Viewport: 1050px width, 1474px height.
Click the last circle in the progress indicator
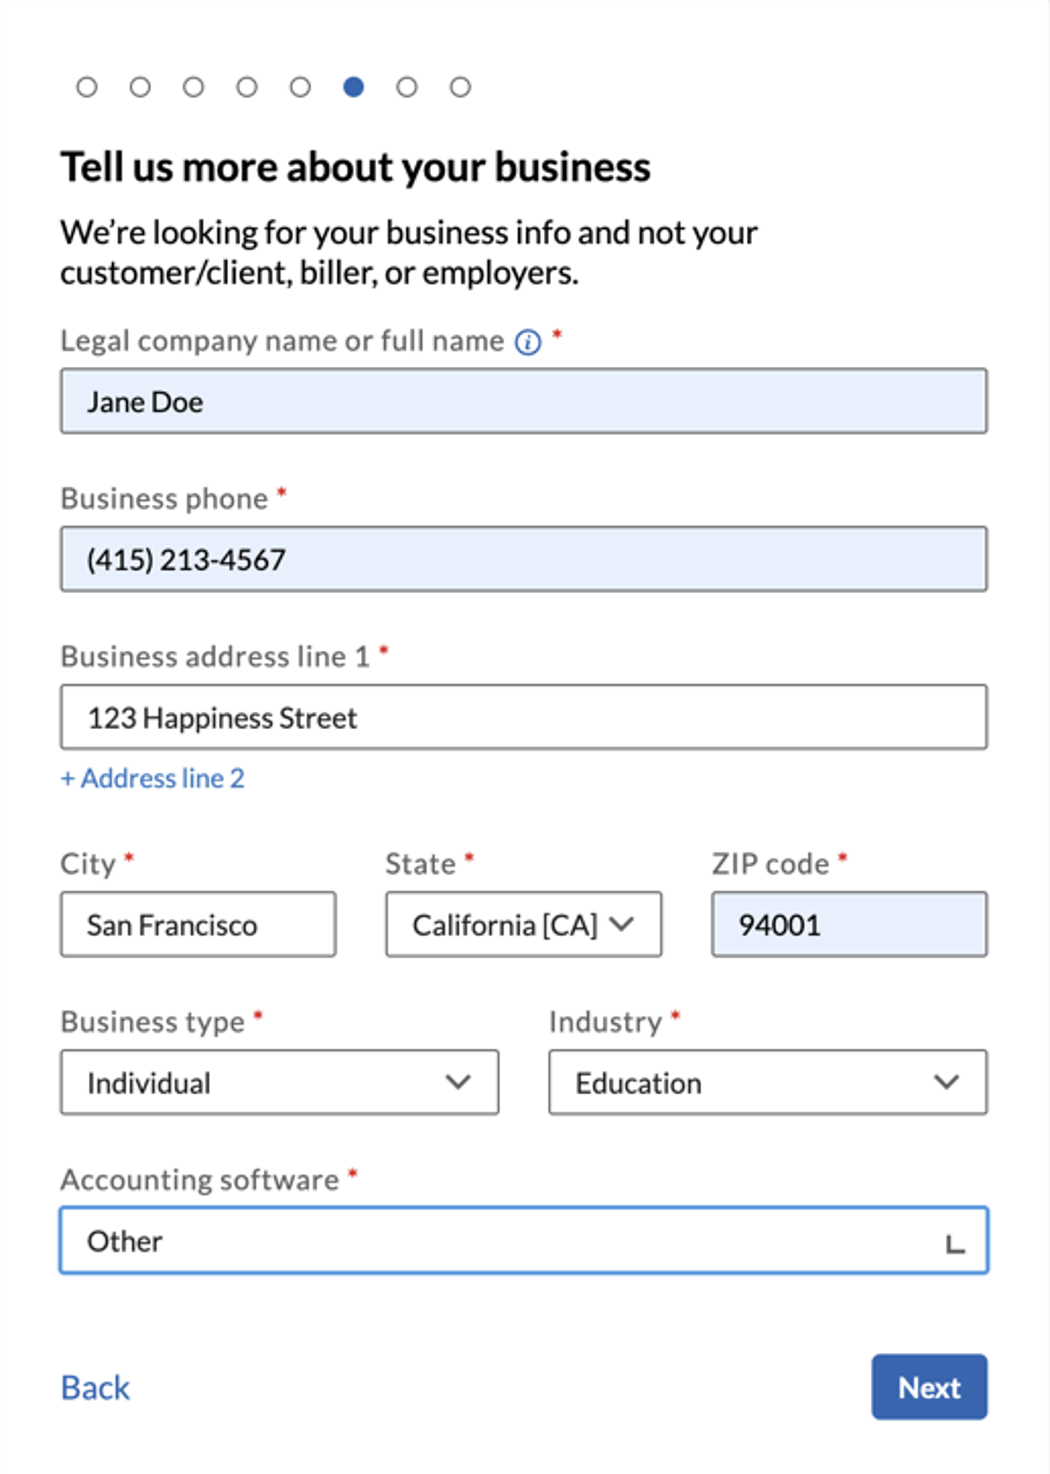coord(460,87)
